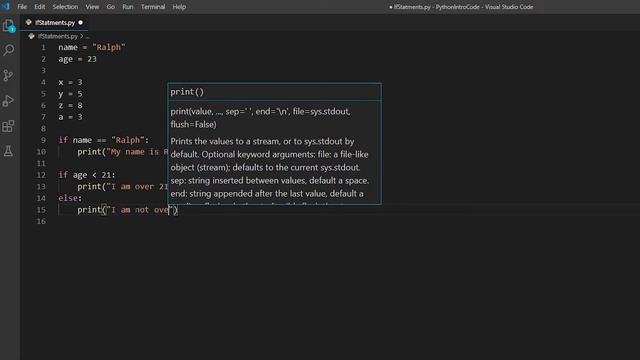Click print("I am not ove") text
Screen dimensions: 640x360
127,210
